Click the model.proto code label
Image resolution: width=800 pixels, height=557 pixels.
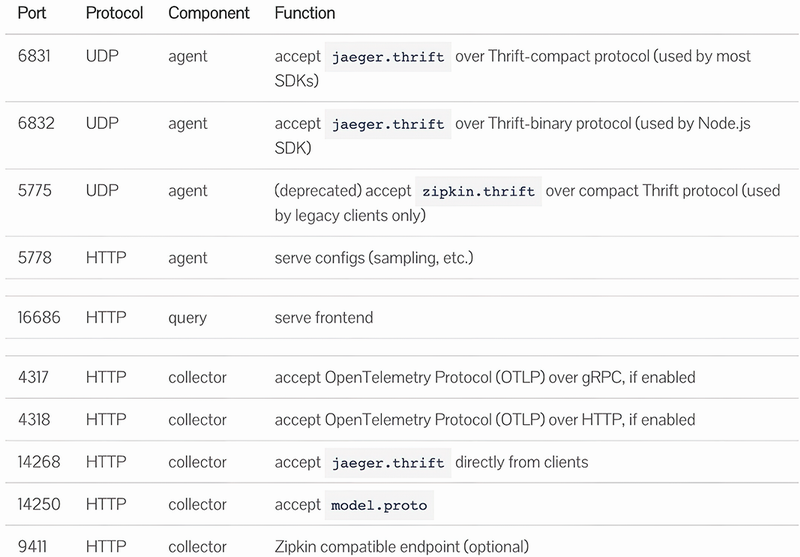(x=379, y=505)
